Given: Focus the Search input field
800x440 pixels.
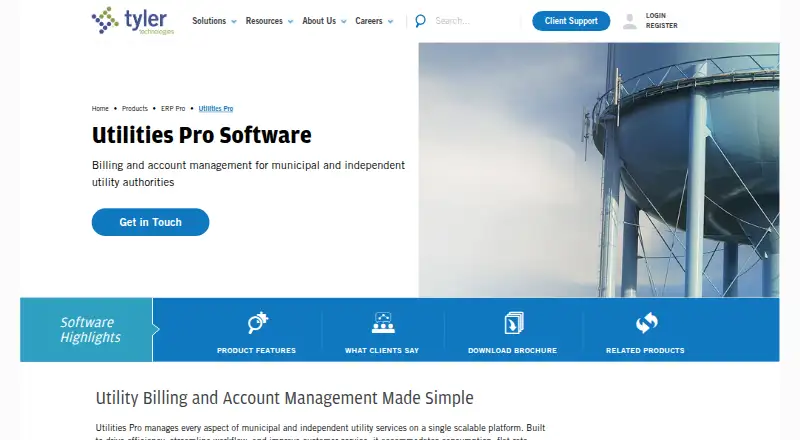Looking at the screenshot, I should (474, 21).
